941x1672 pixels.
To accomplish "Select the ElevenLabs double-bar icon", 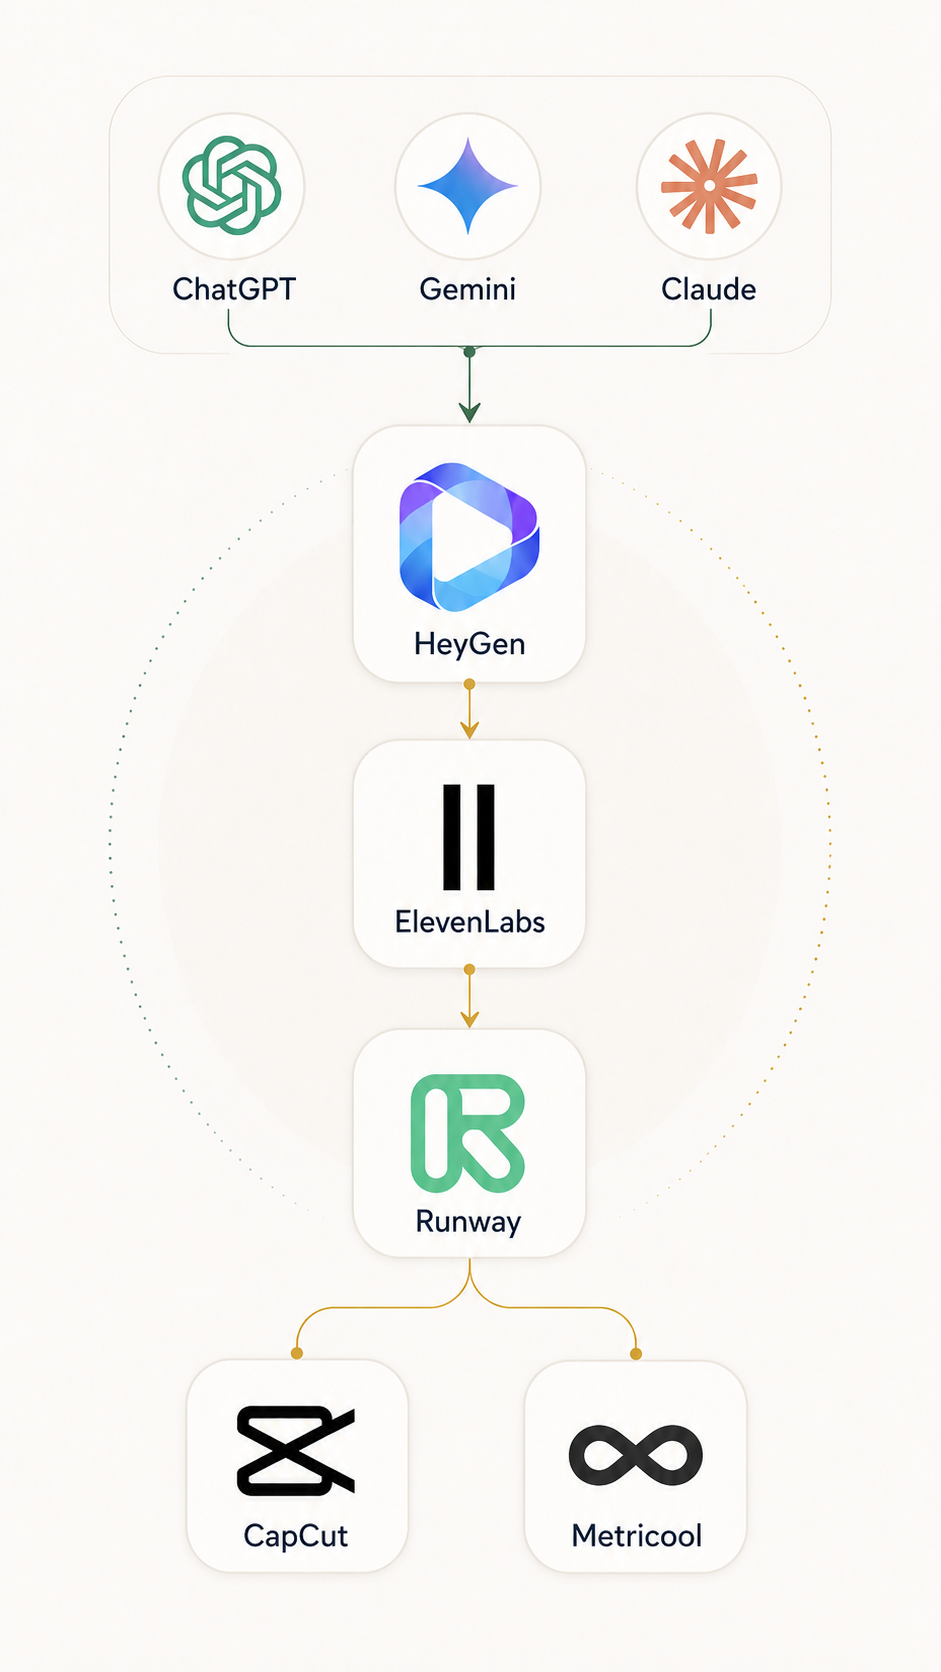I will (469, 838).
